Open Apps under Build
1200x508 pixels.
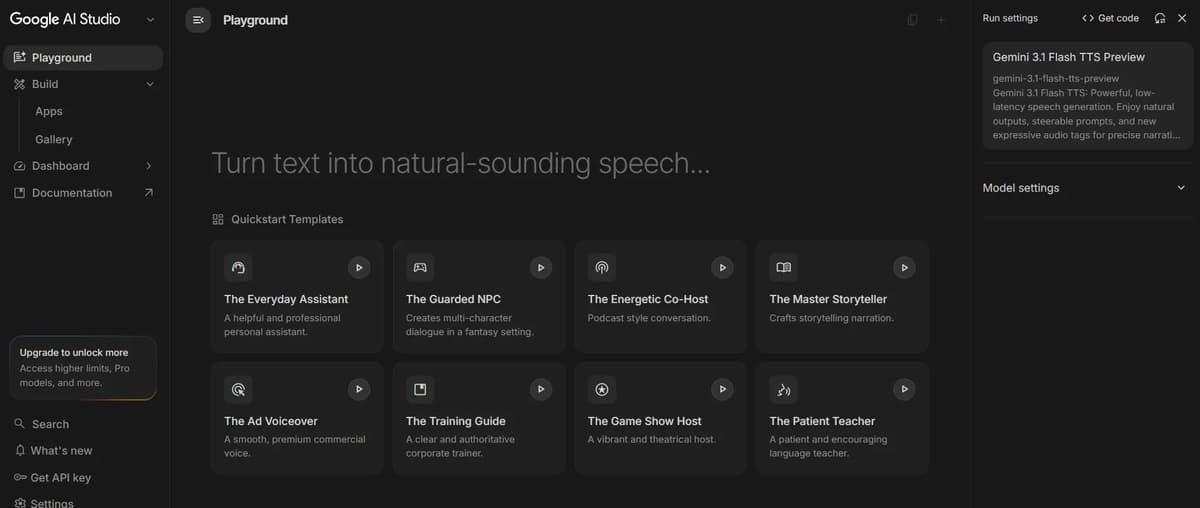point(49,111)
